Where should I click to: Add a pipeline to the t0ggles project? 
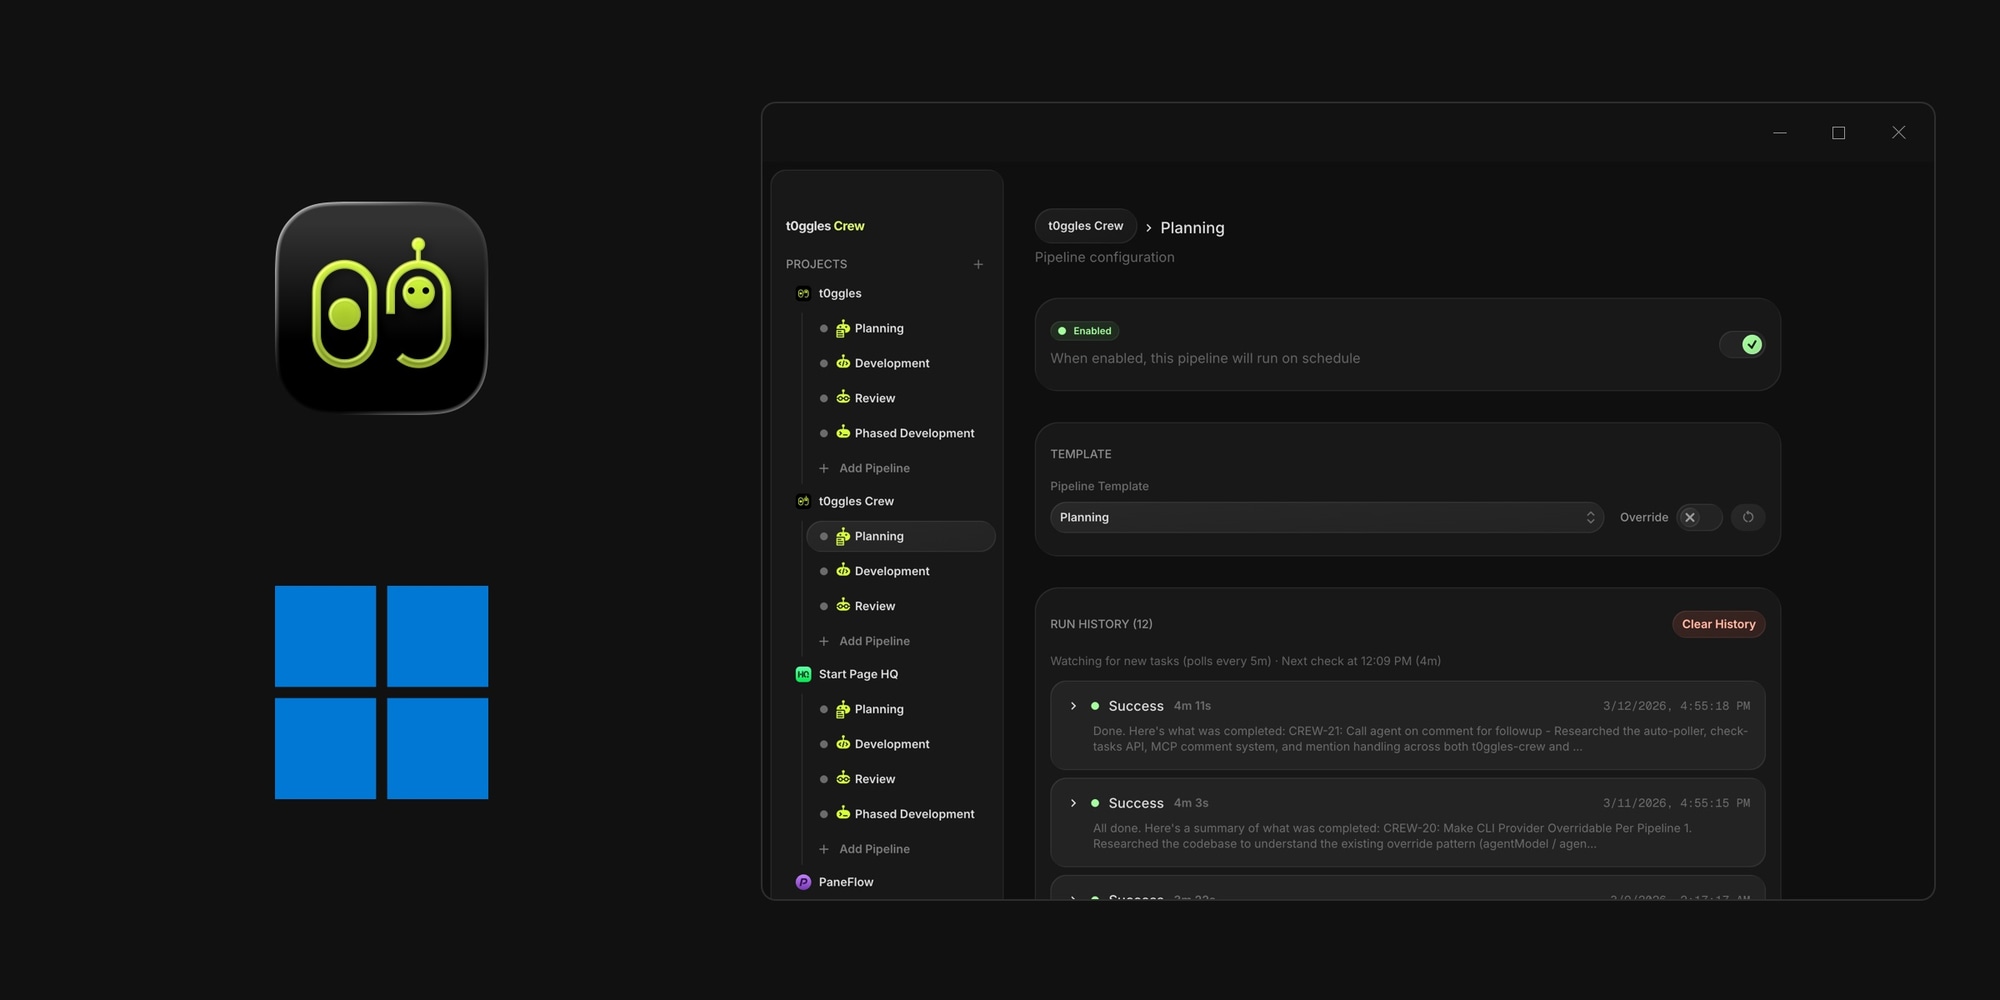pos(865,468)
